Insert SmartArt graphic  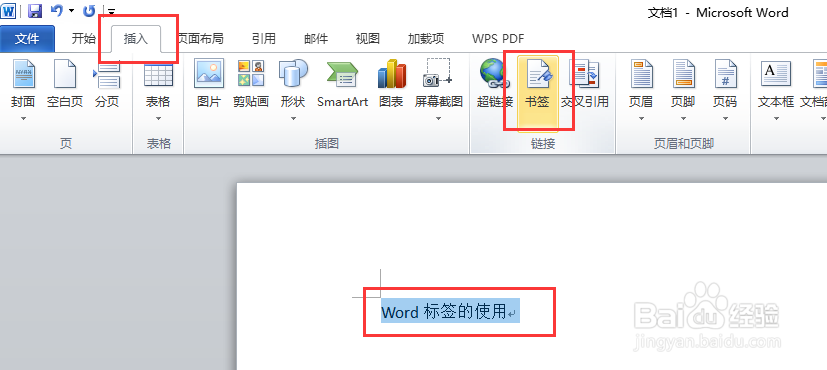click(x=342, y=83)
